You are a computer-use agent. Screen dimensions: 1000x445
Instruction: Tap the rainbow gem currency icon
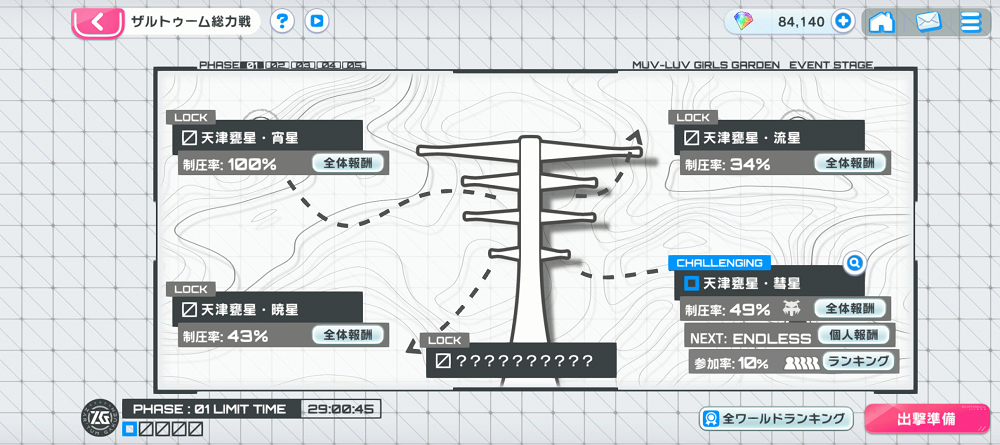(x=744, y=22)
